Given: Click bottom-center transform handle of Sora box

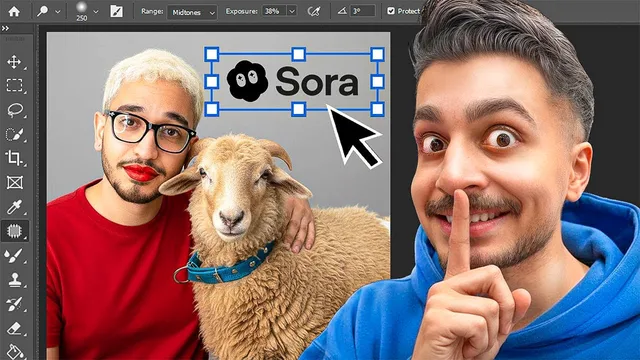Looking at the screenshot, I should point(299,109).
